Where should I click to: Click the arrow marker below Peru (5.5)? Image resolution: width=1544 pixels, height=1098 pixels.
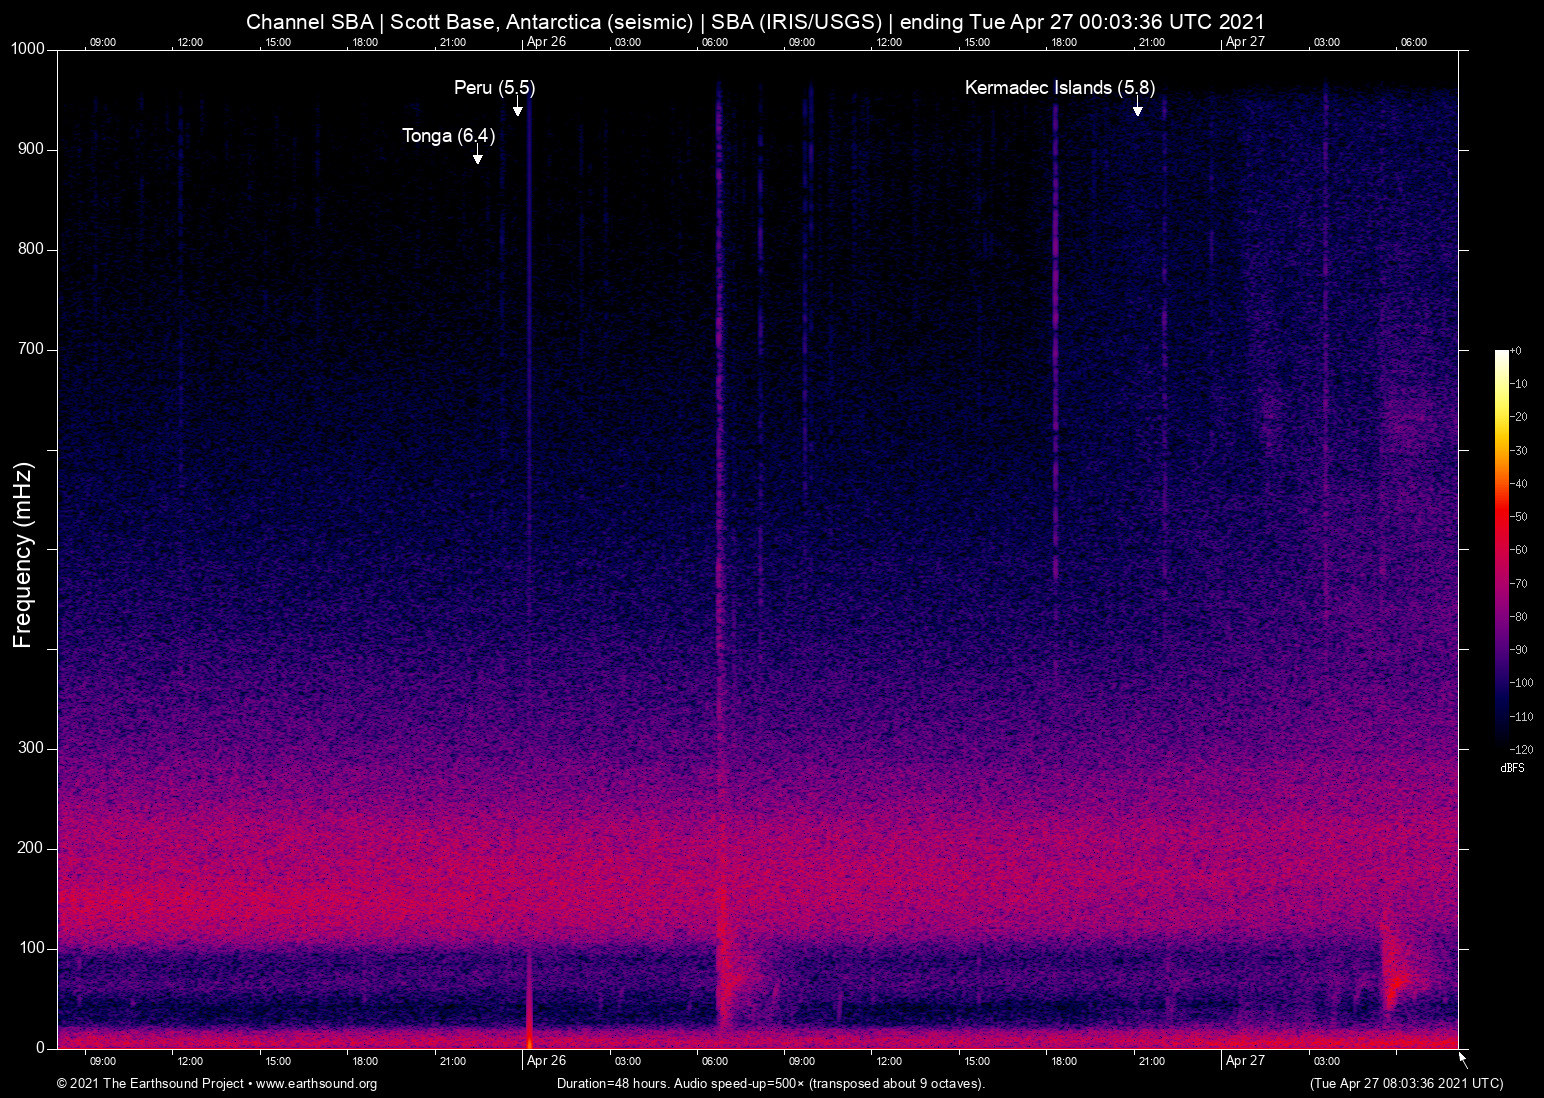(517, 109)
